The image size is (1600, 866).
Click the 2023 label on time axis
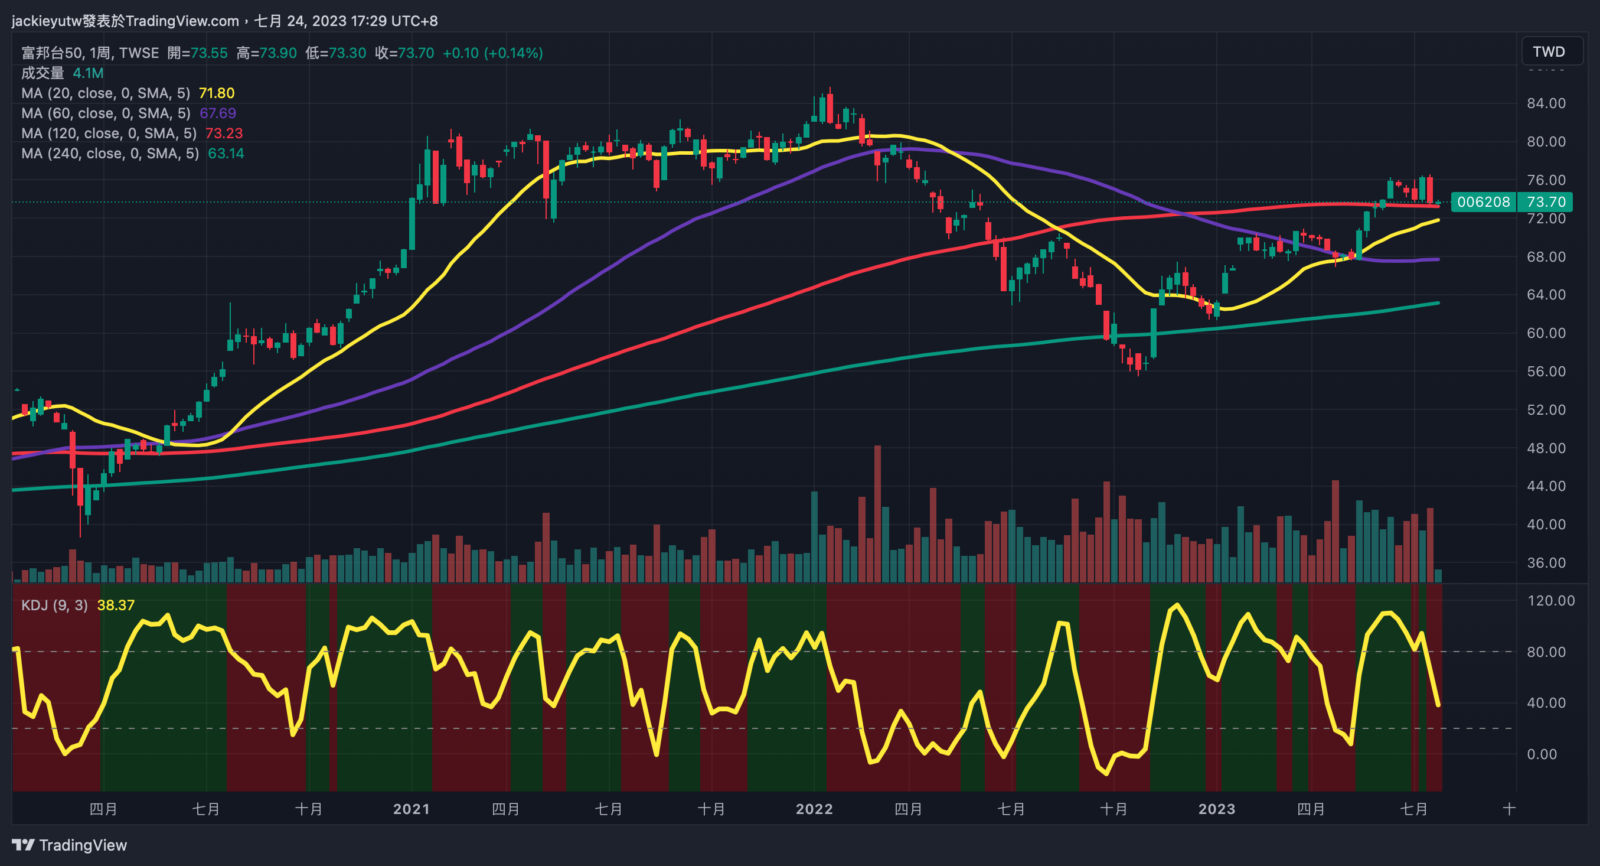pyautogui.click(x=1217, y=809)
